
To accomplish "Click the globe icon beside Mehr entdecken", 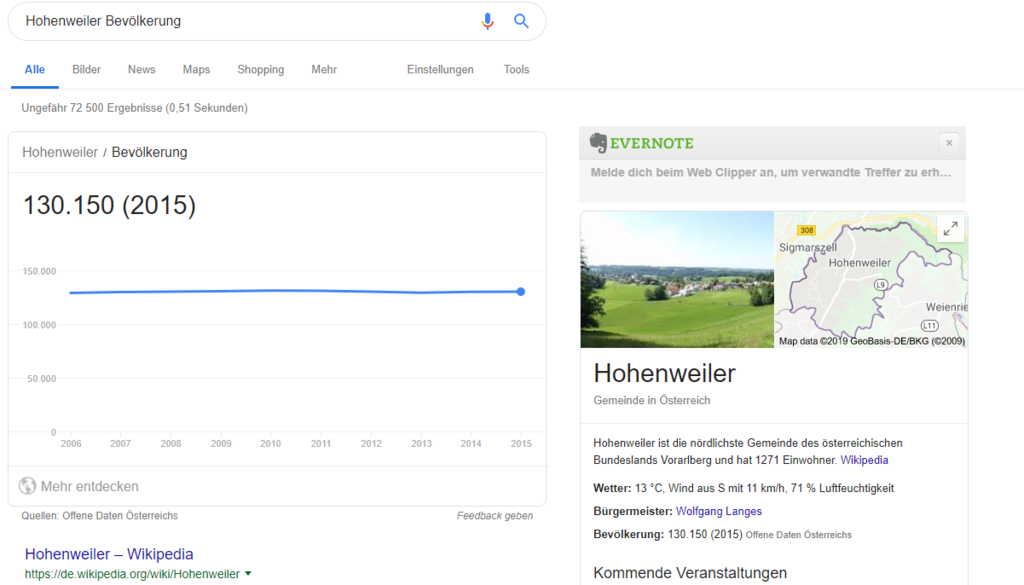I will (x=28, y=487).
